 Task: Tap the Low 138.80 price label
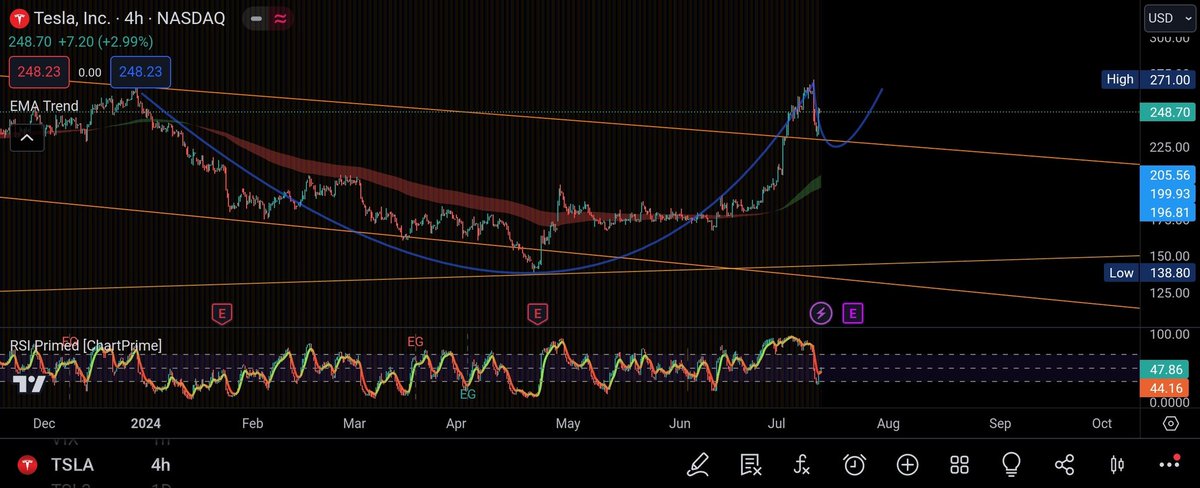pos(1147,272)
